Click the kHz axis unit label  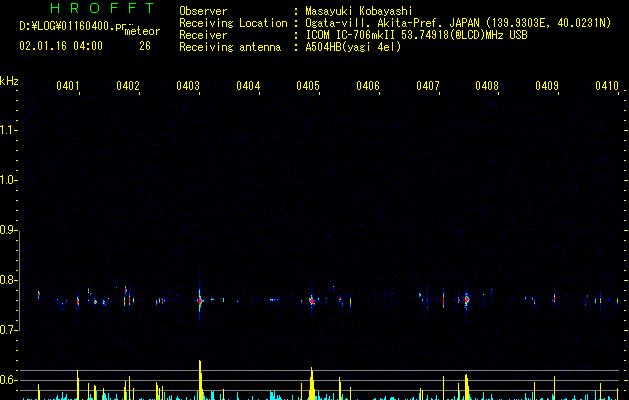pyautogui.click(x=9, y=81)
